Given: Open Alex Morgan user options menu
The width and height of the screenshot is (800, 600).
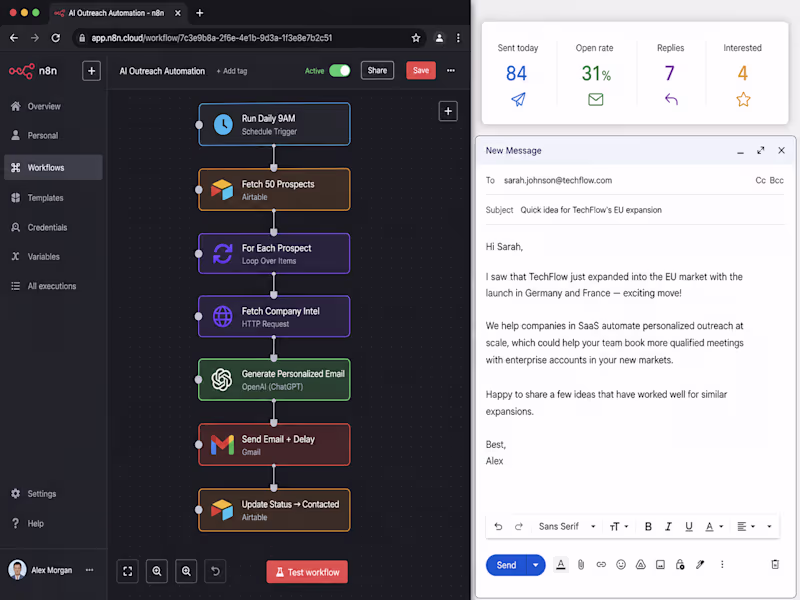Looking at the screenshot, I should click(89, 570).
